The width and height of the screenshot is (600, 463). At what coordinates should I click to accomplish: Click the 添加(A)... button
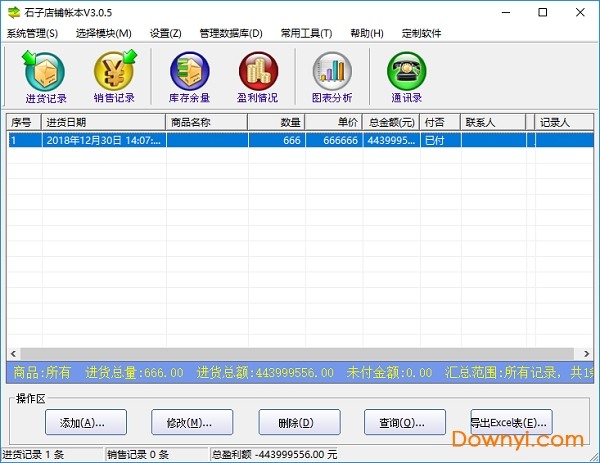click(86, 422)
